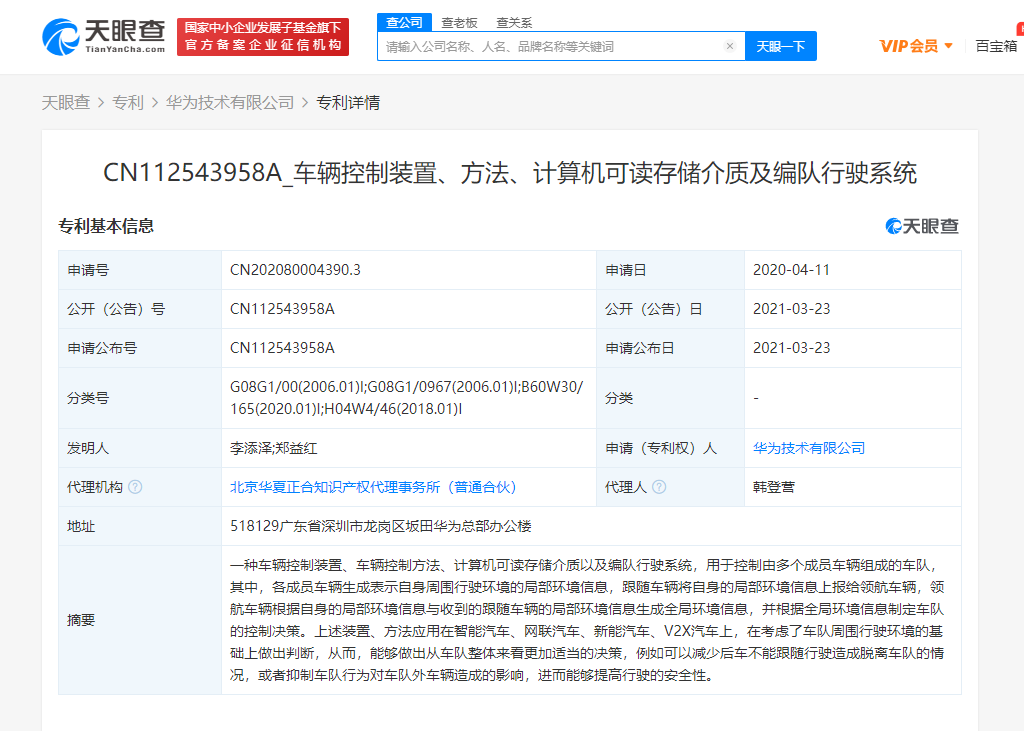Screen dimensions: 1024x731
Task: Click the 申请（专利权）人 label cell
Action: (x=670, y=448)
